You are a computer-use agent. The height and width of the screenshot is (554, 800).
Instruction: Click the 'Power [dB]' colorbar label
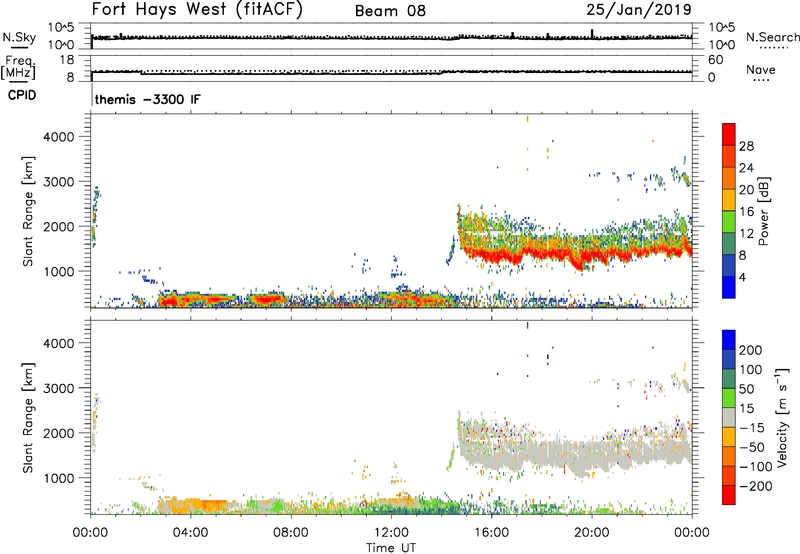click(763, 211)
